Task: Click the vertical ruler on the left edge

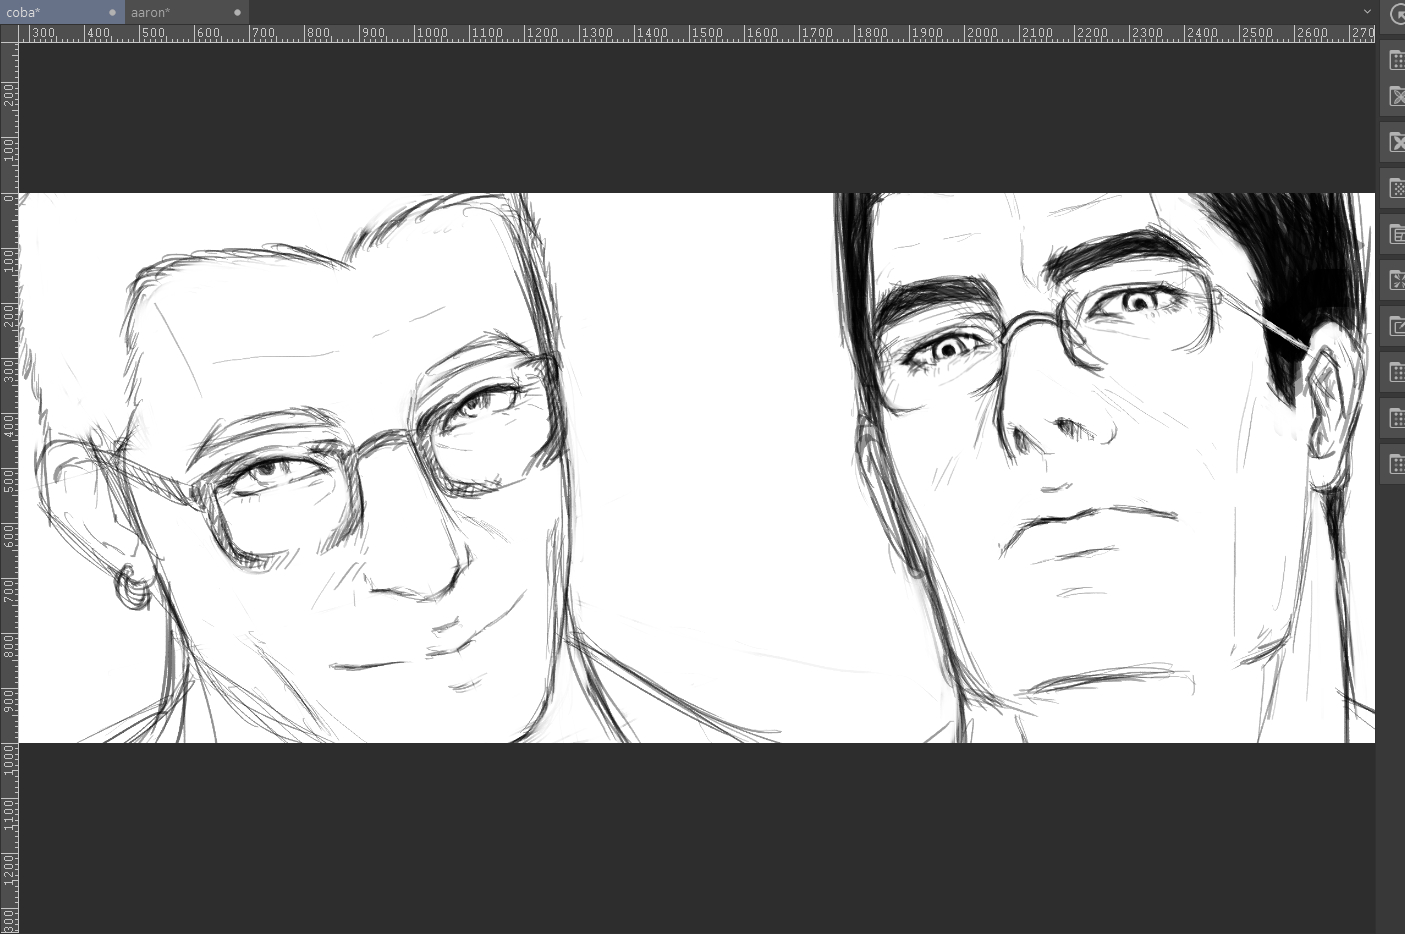Action: pos(9,500)
